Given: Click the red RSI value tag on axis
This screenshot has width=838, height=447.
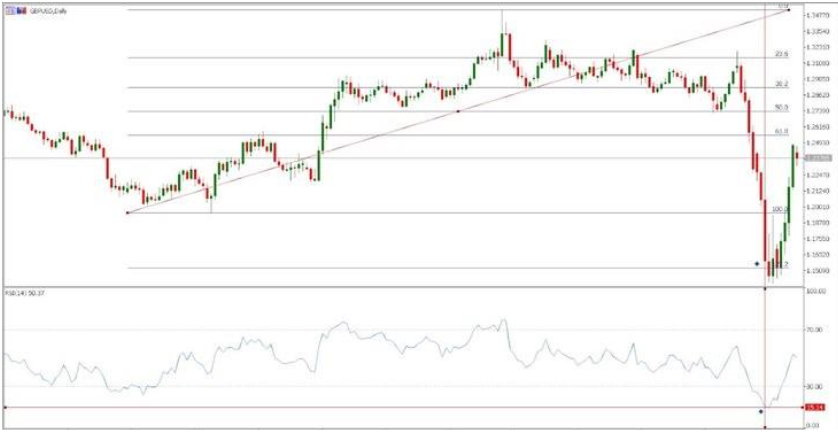Looking at the screenshot, I should click(817, 407).
